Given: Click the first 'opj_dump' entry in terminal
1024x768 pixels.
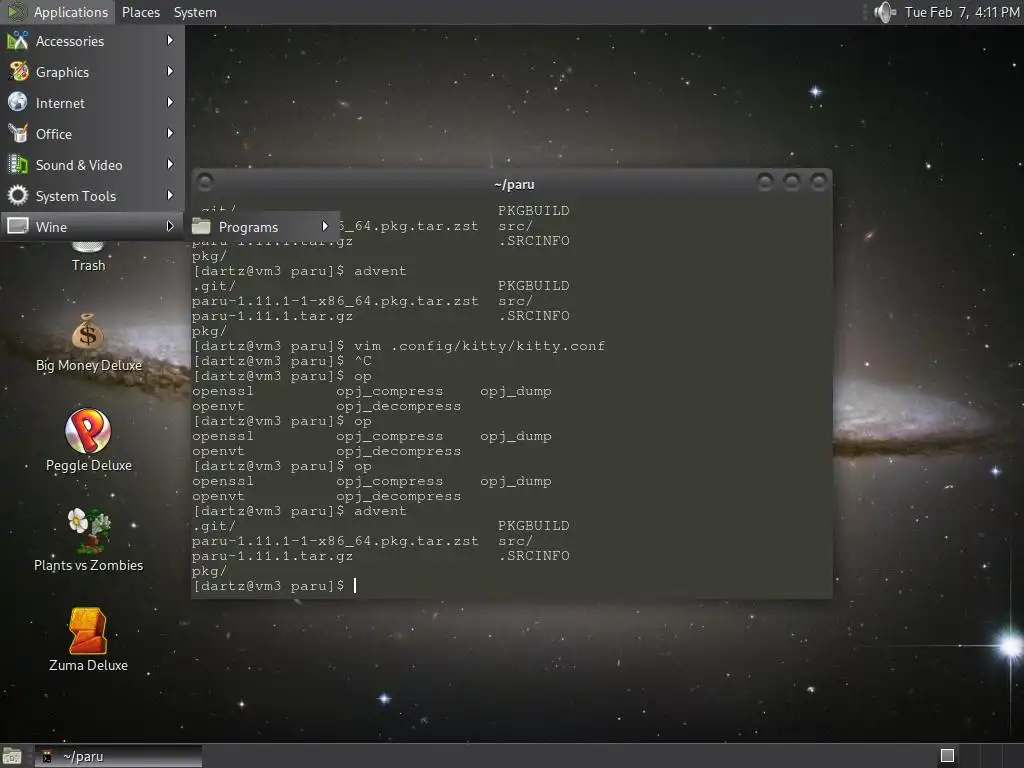Looking at the screenshot, I should click(516, 391).
